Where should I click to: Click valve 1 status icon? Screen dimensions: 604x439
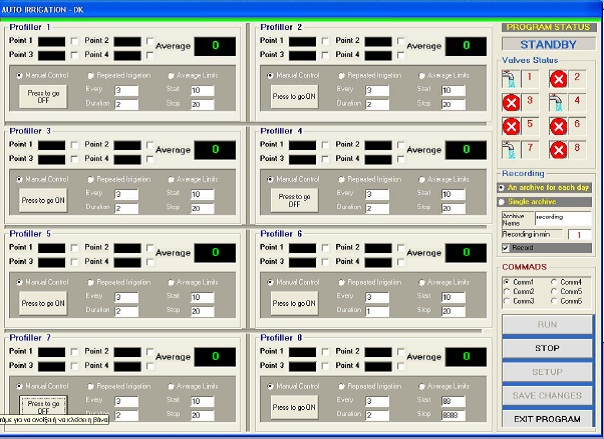[x=511, y=78]
